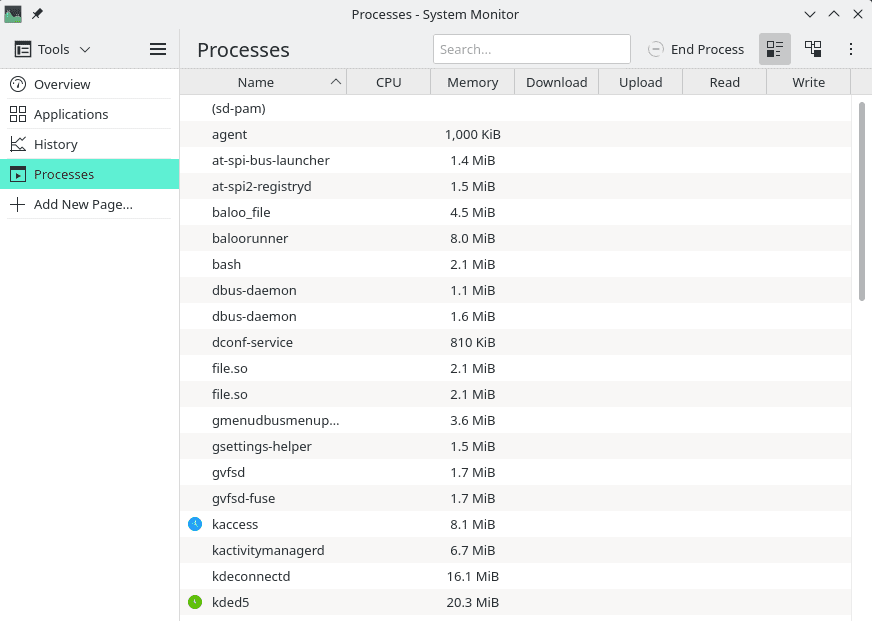This screenshot has height=621, width=872.
Task: Click the System Monitor icon in the title bar
Action: click(13, 14)
